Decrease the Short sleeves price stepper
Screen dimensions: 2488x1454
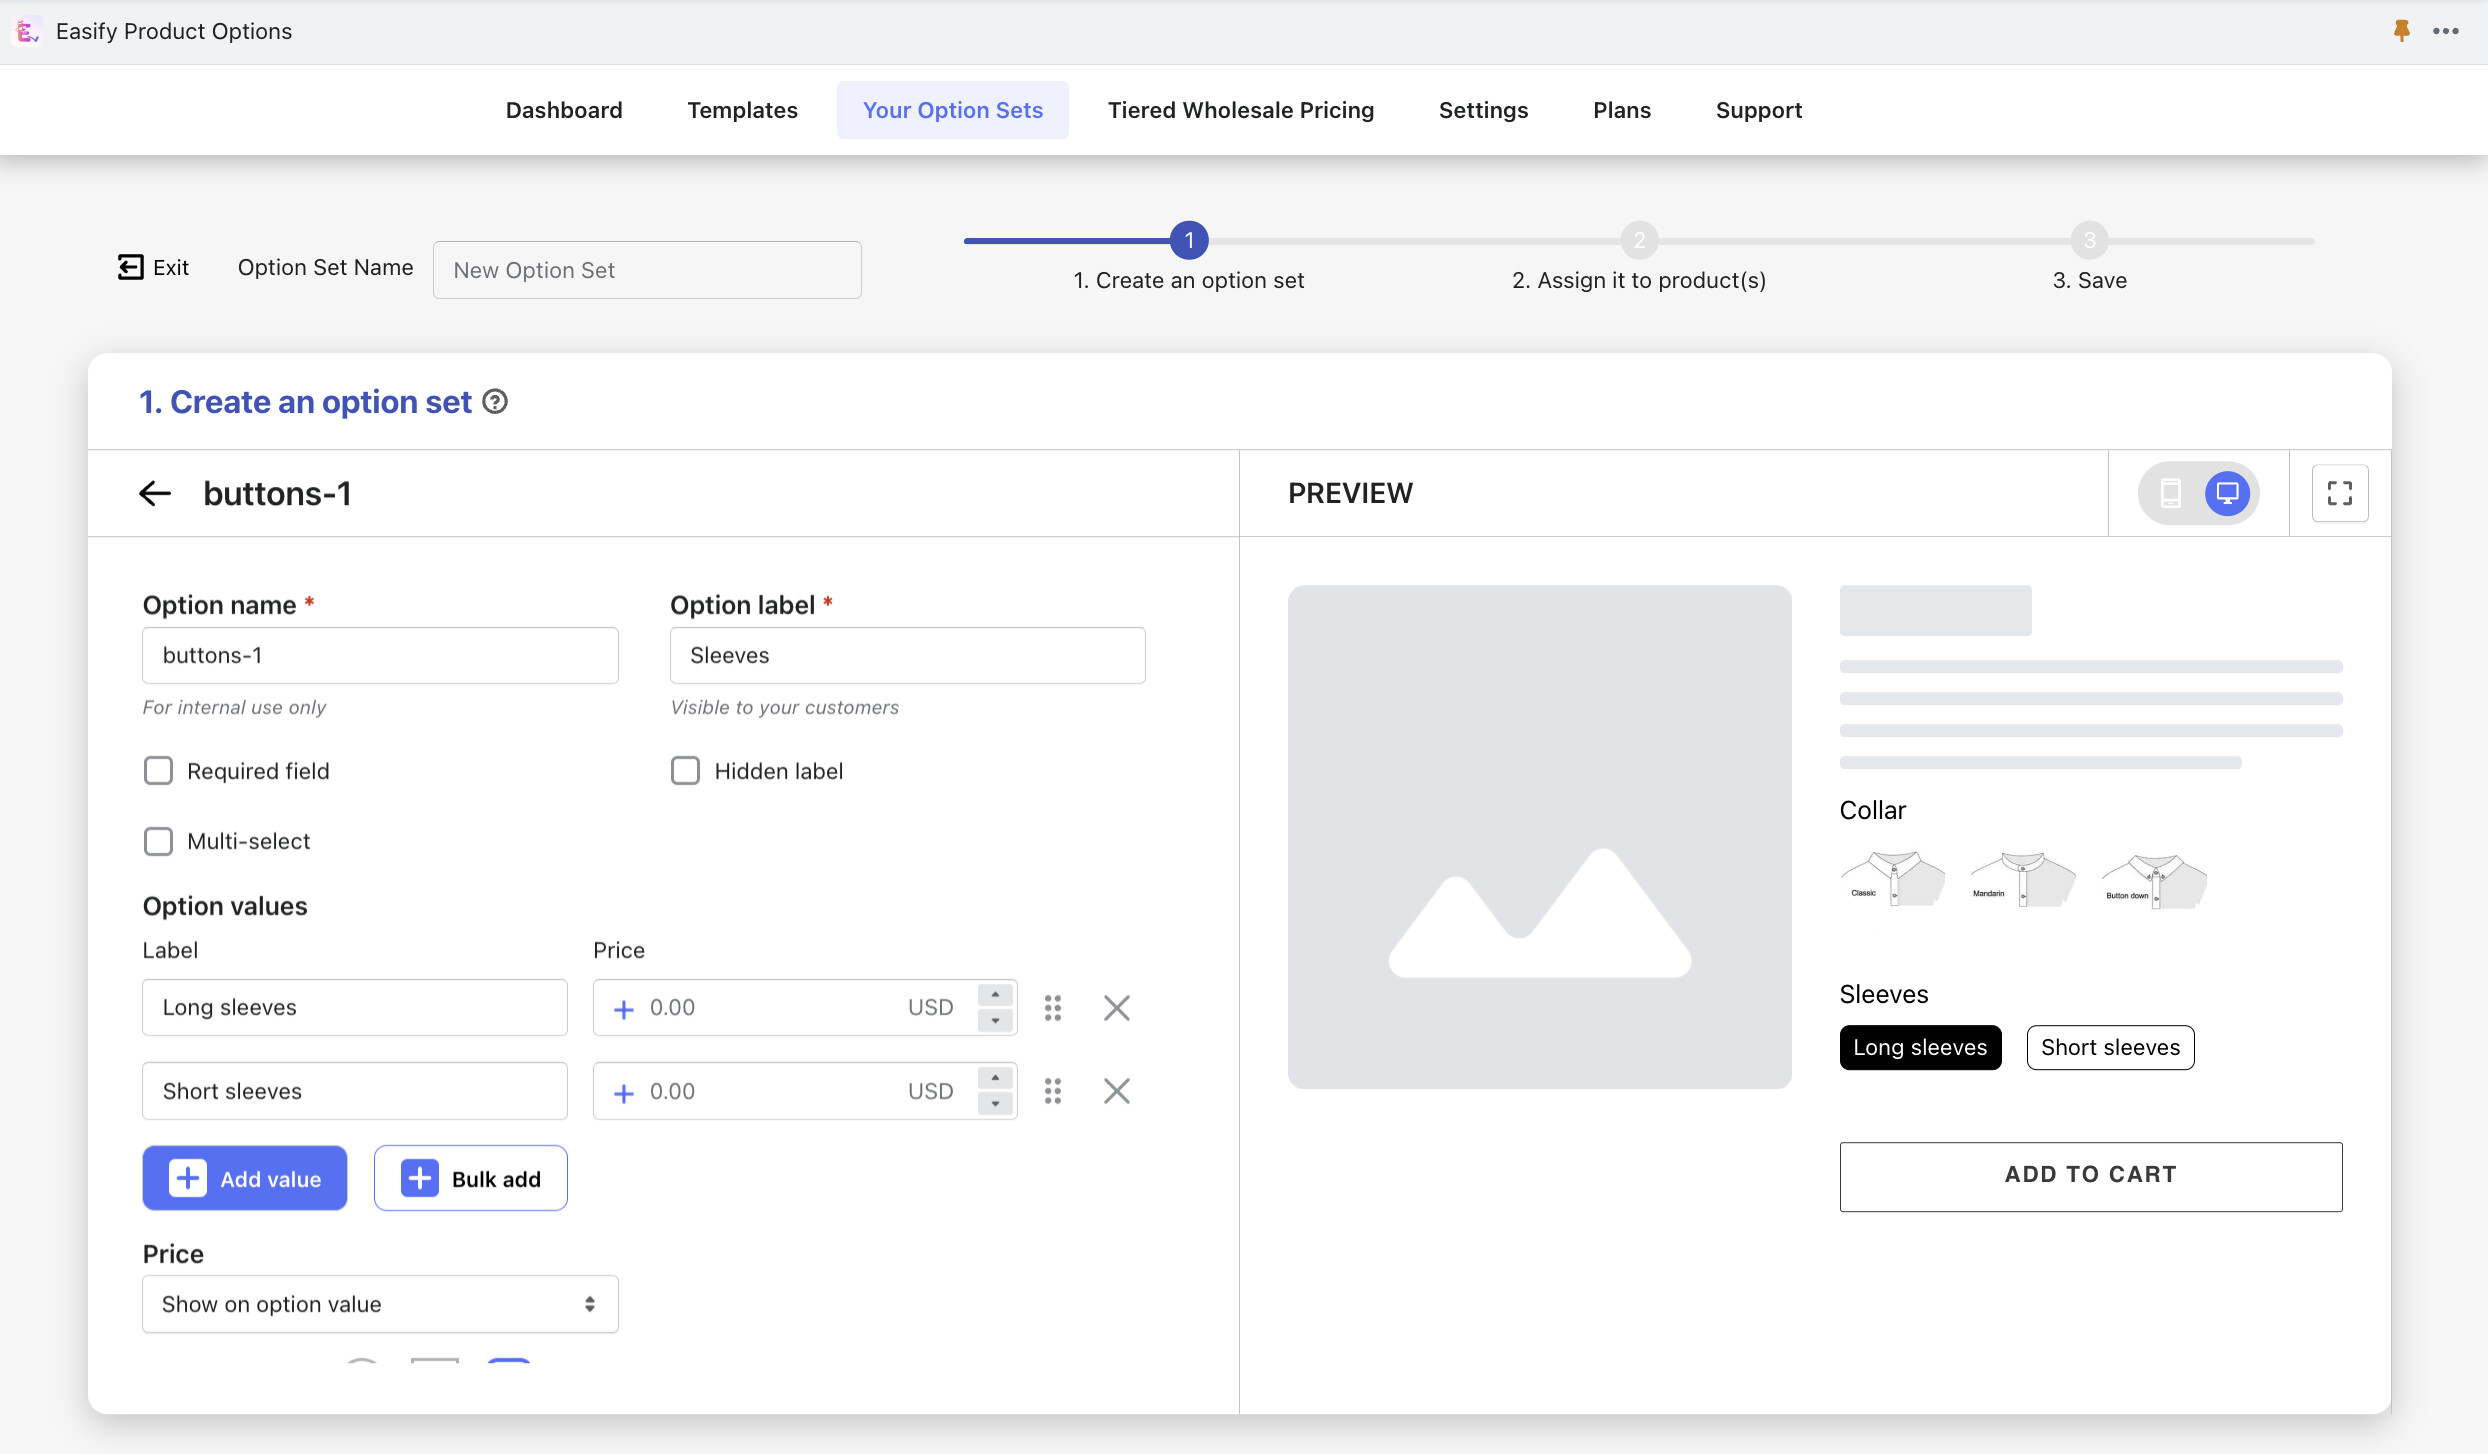995,1104
